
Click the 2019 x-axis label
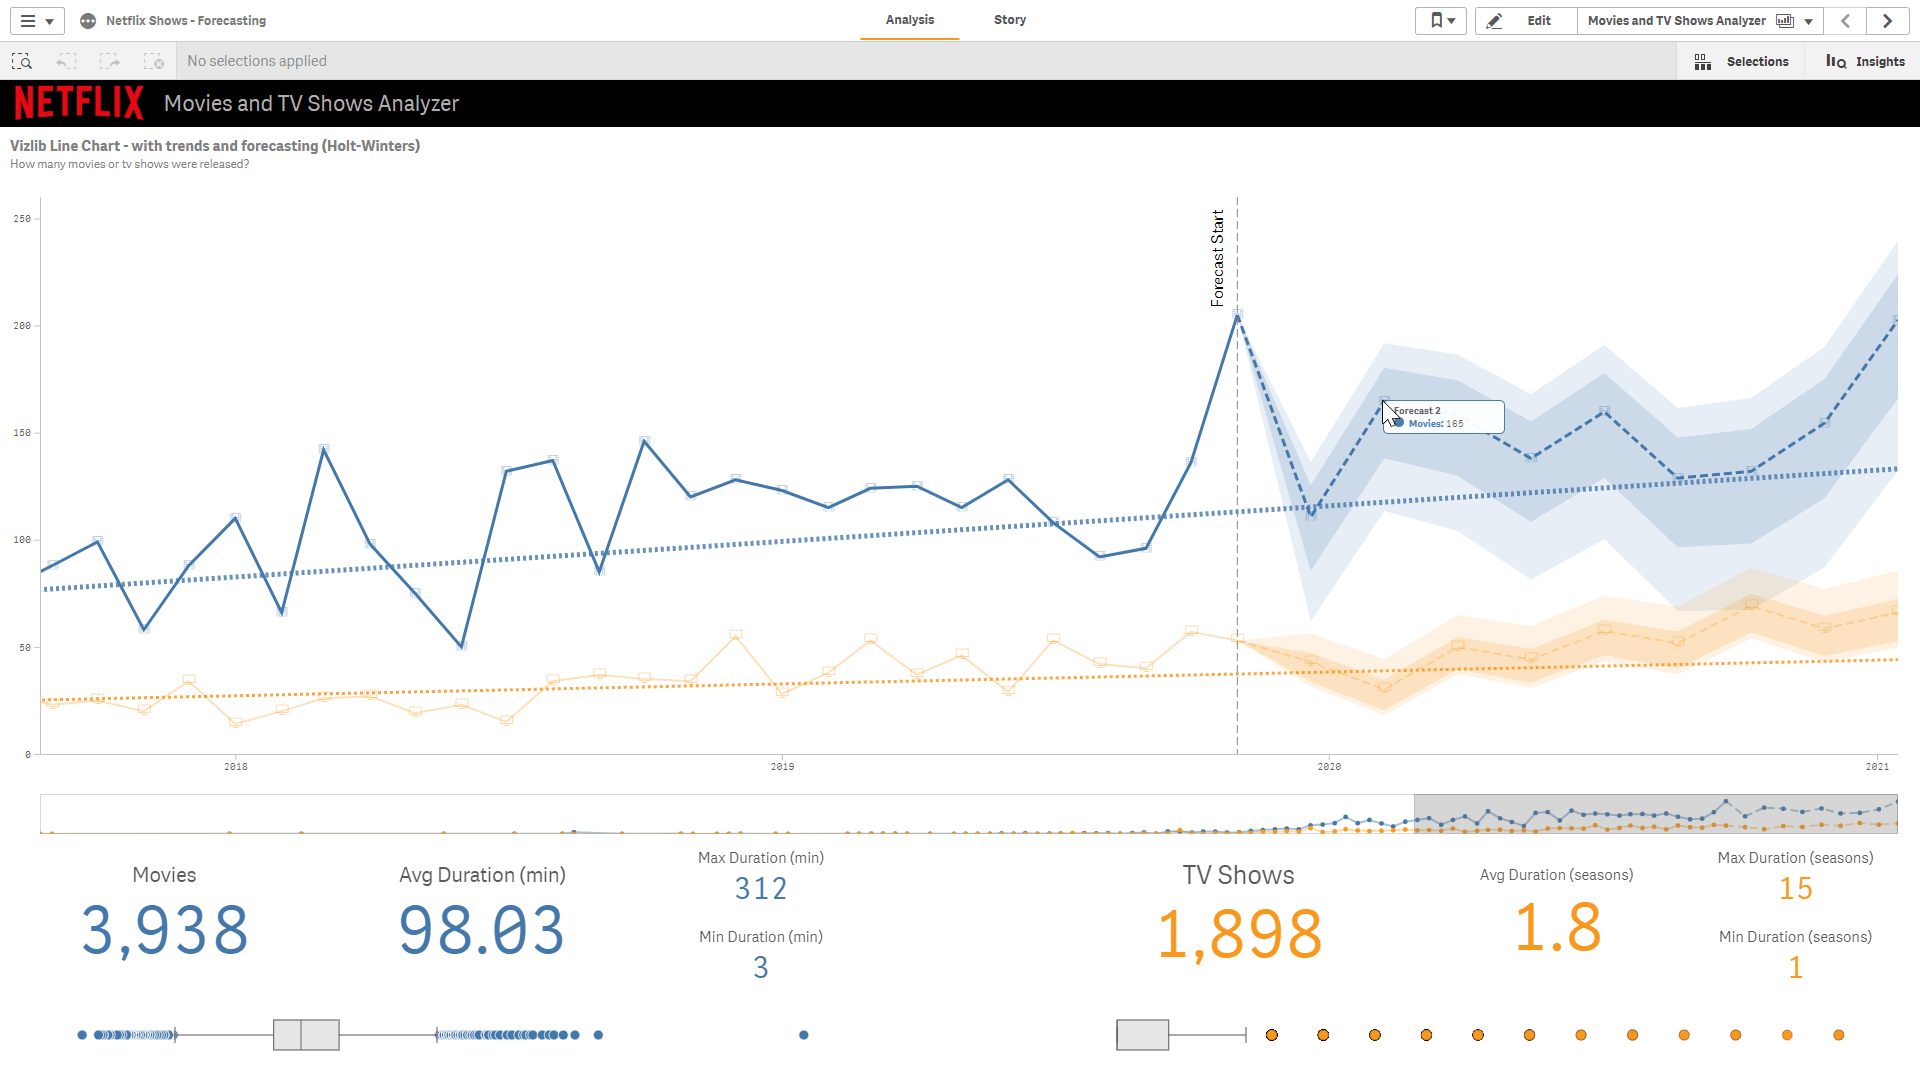[782, 767]
